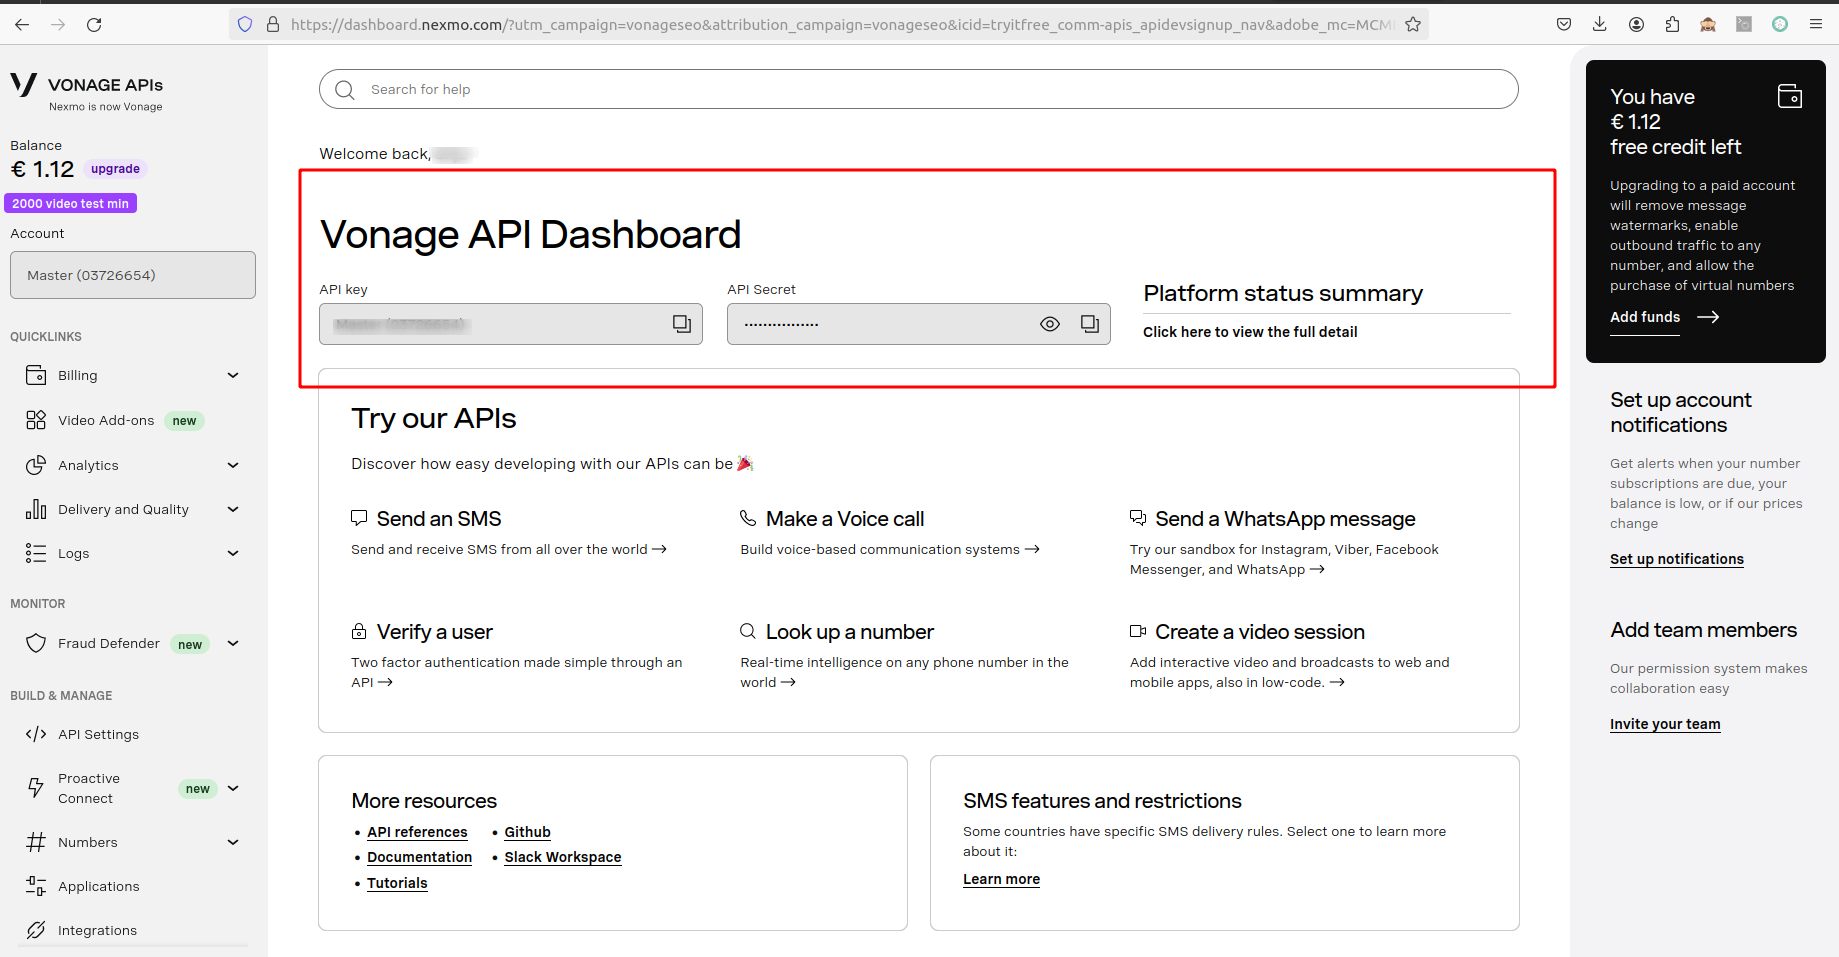
Task: Open the Send an SMS tile
Action: click(x=438, y=519)
